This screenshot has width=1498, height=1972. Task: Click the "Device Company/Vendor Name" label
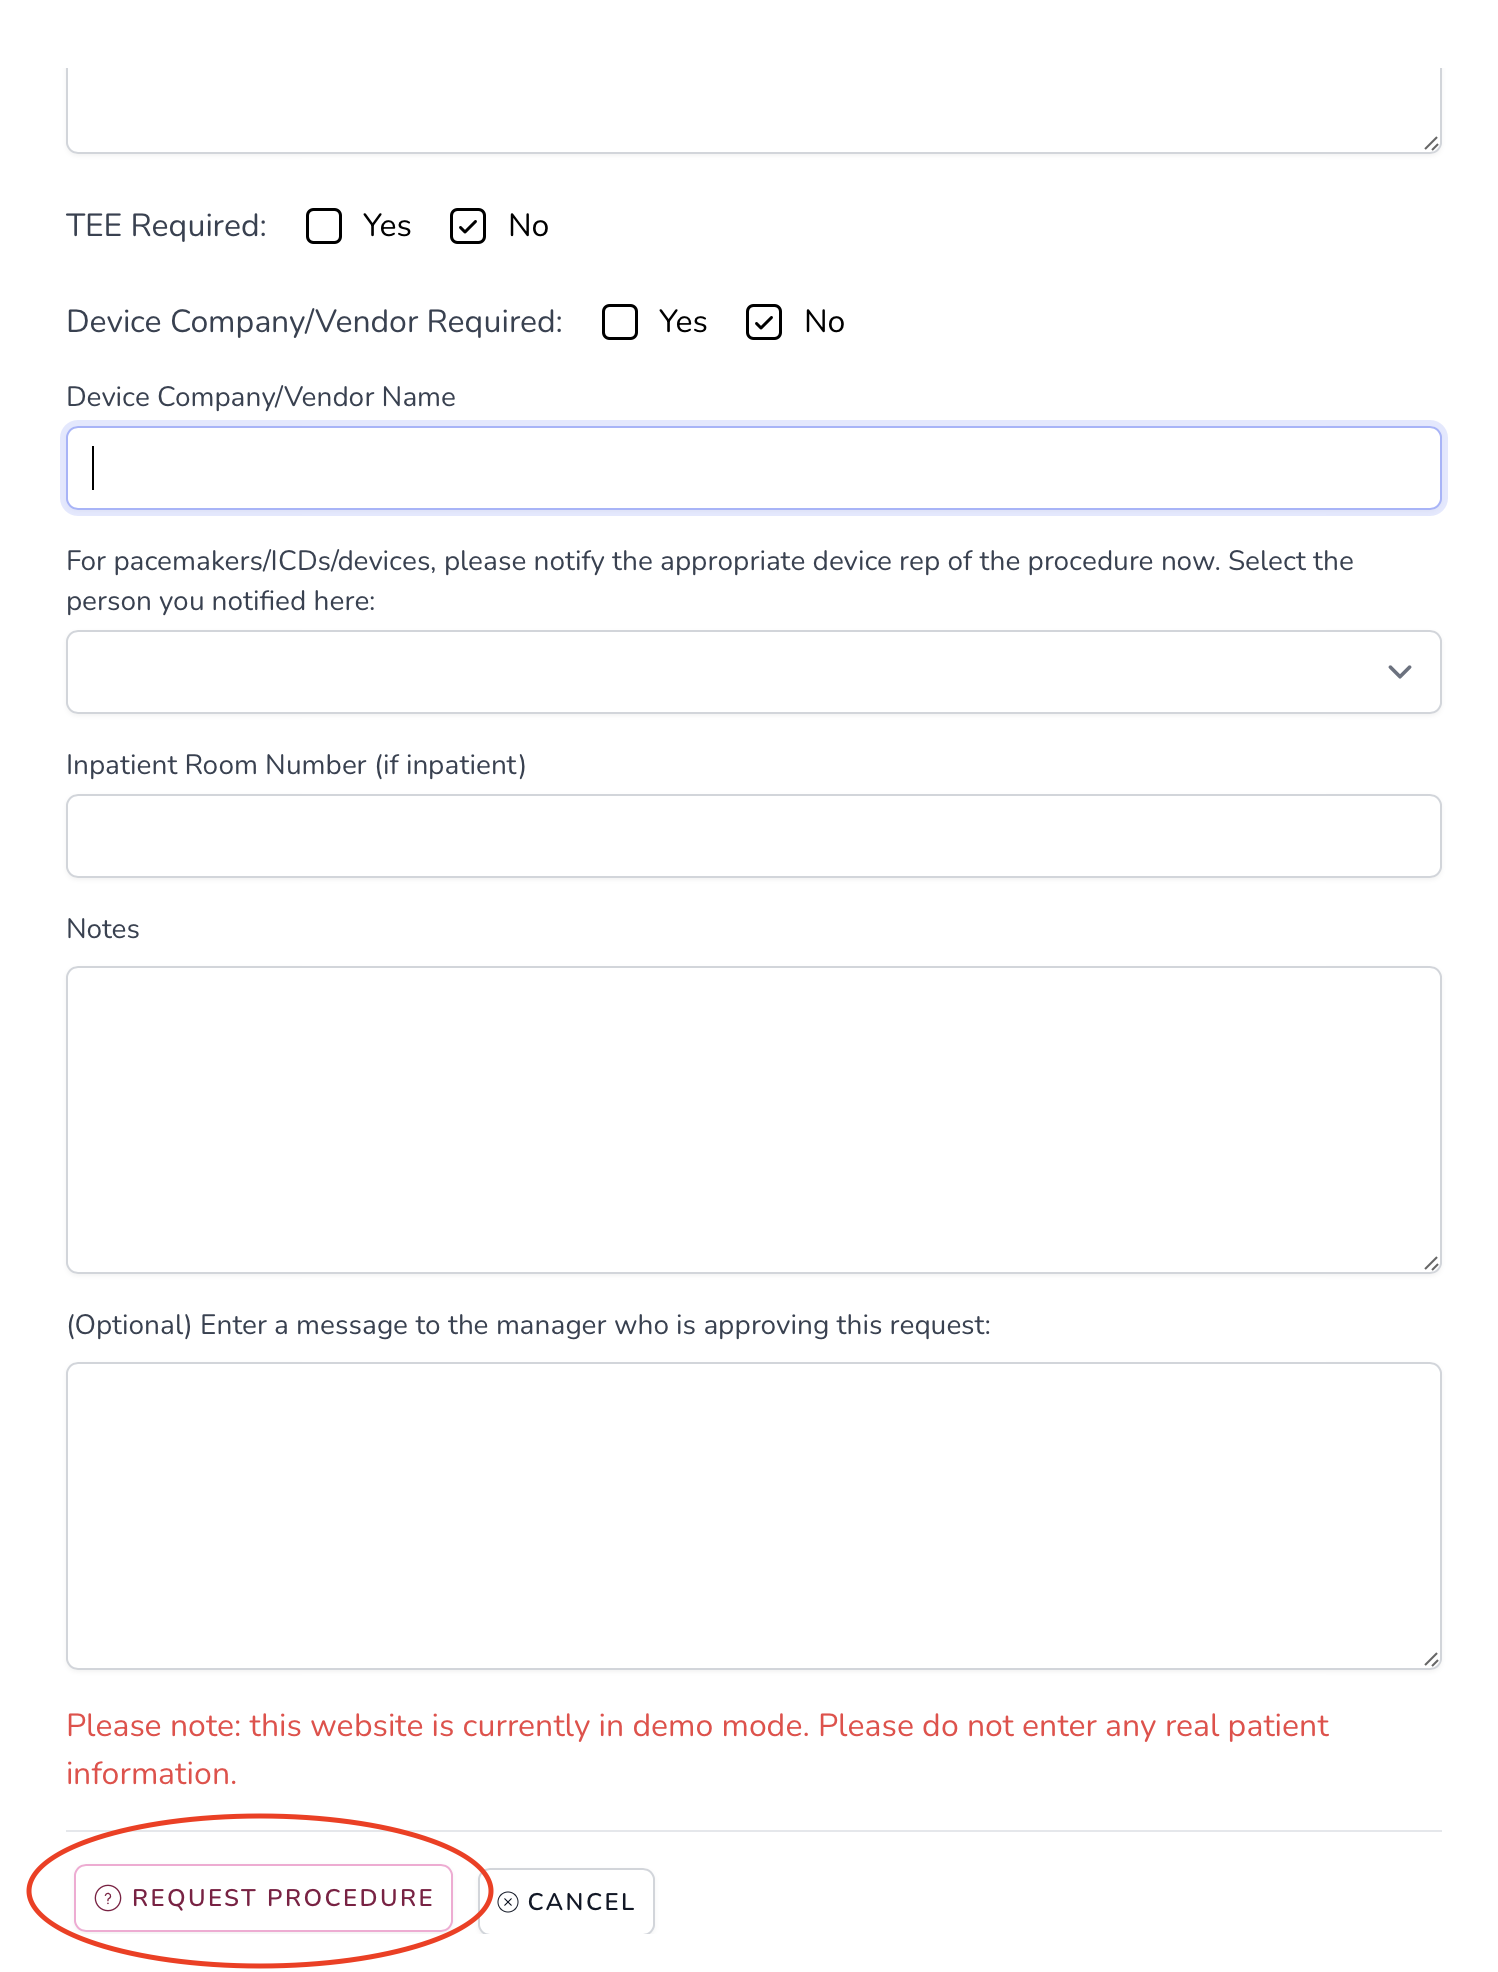tap(261, 397)
